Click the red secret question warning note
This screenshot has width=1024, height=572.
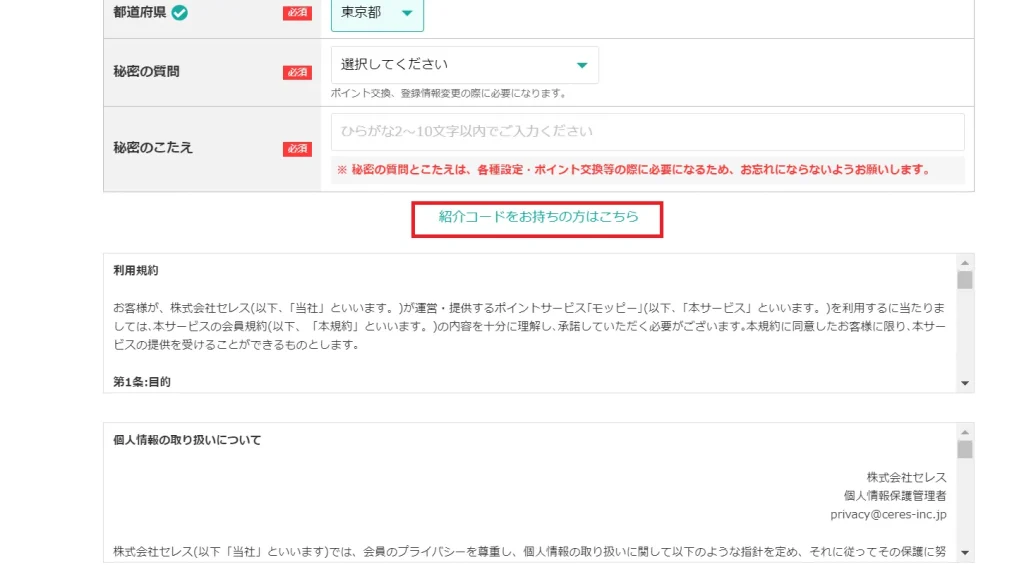point(634,170)
